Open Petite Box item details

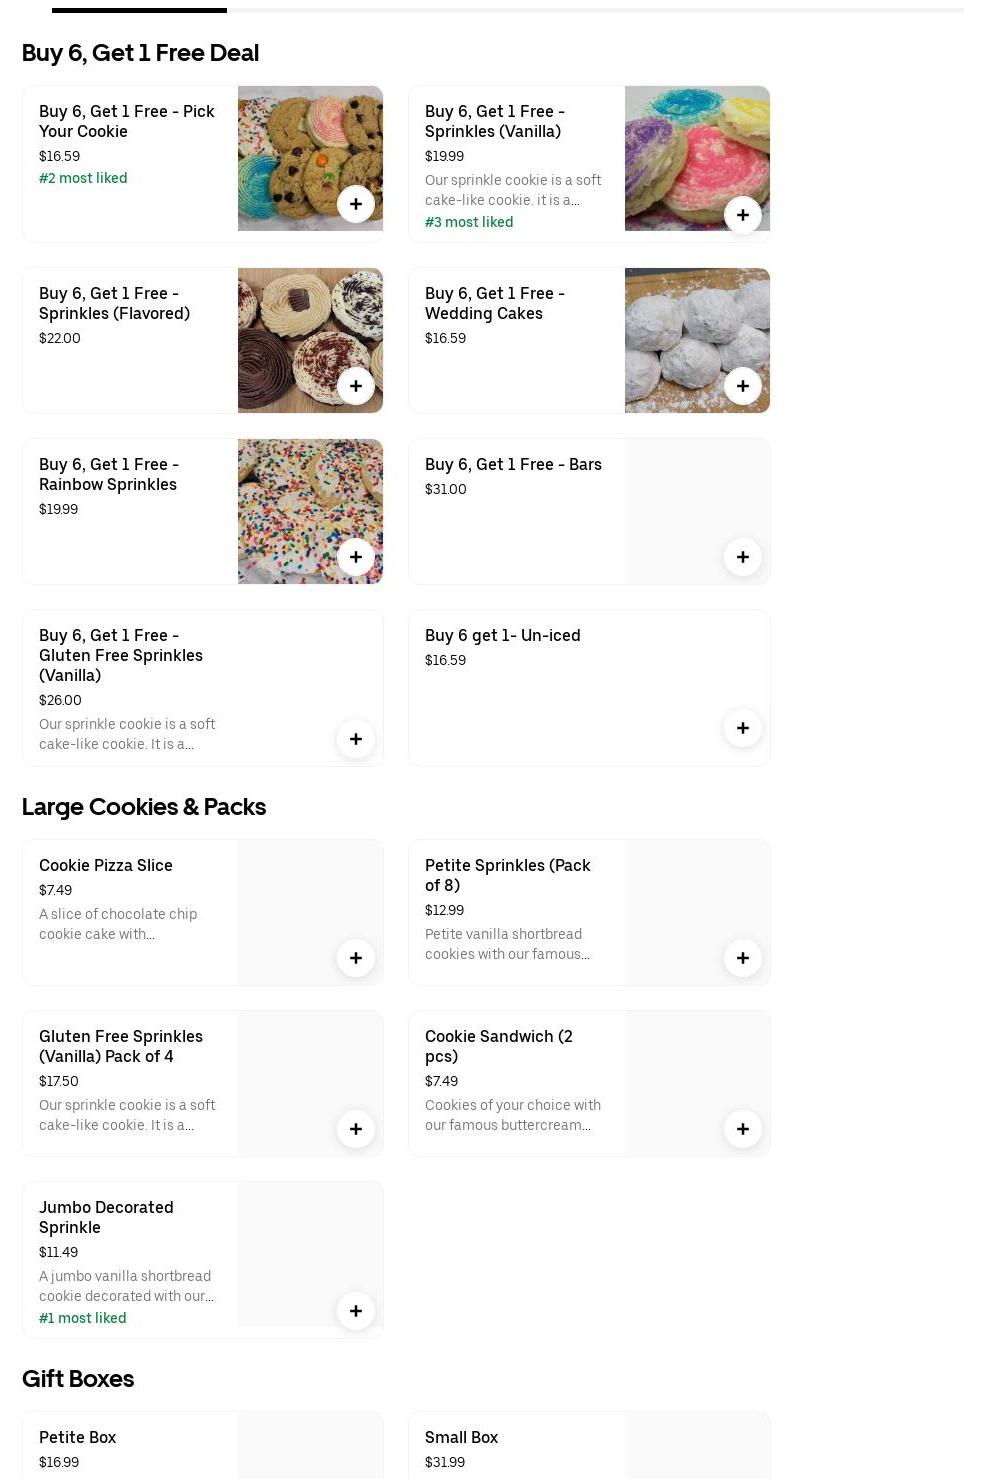coord(78,1437)
